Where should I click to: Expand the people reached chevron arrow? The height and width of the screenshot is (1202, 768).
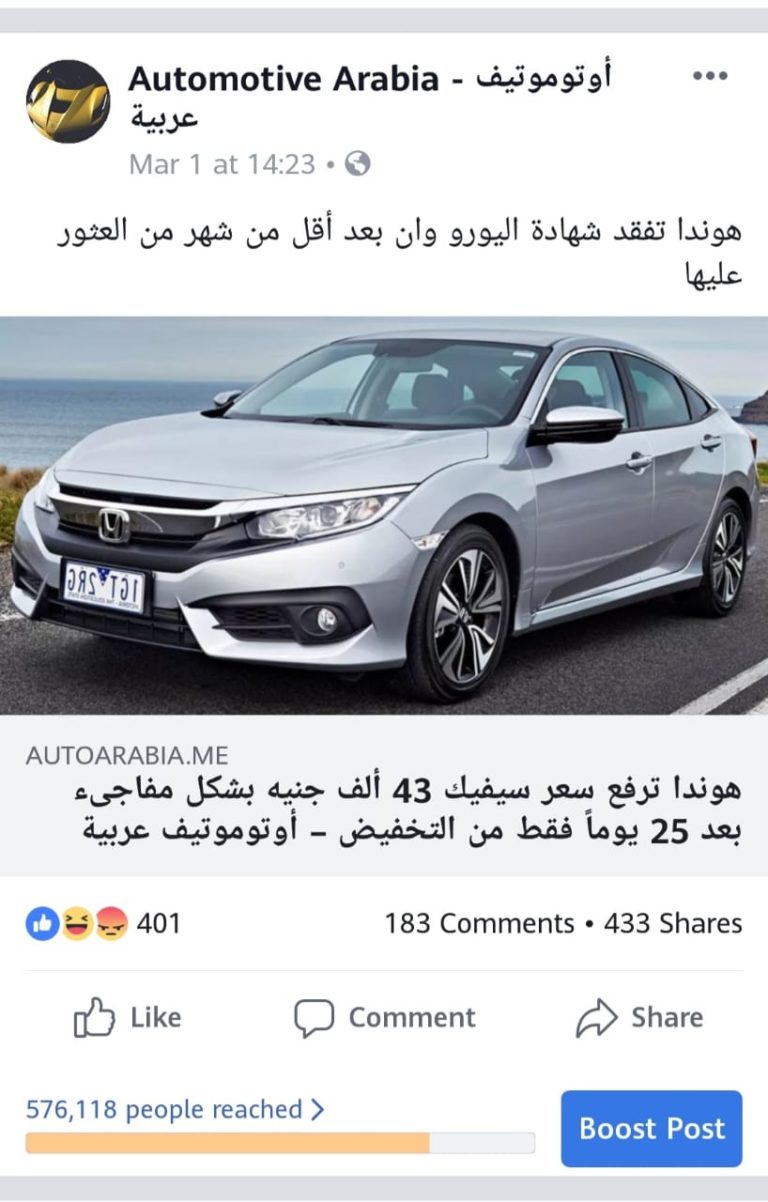coord(318,1109)
